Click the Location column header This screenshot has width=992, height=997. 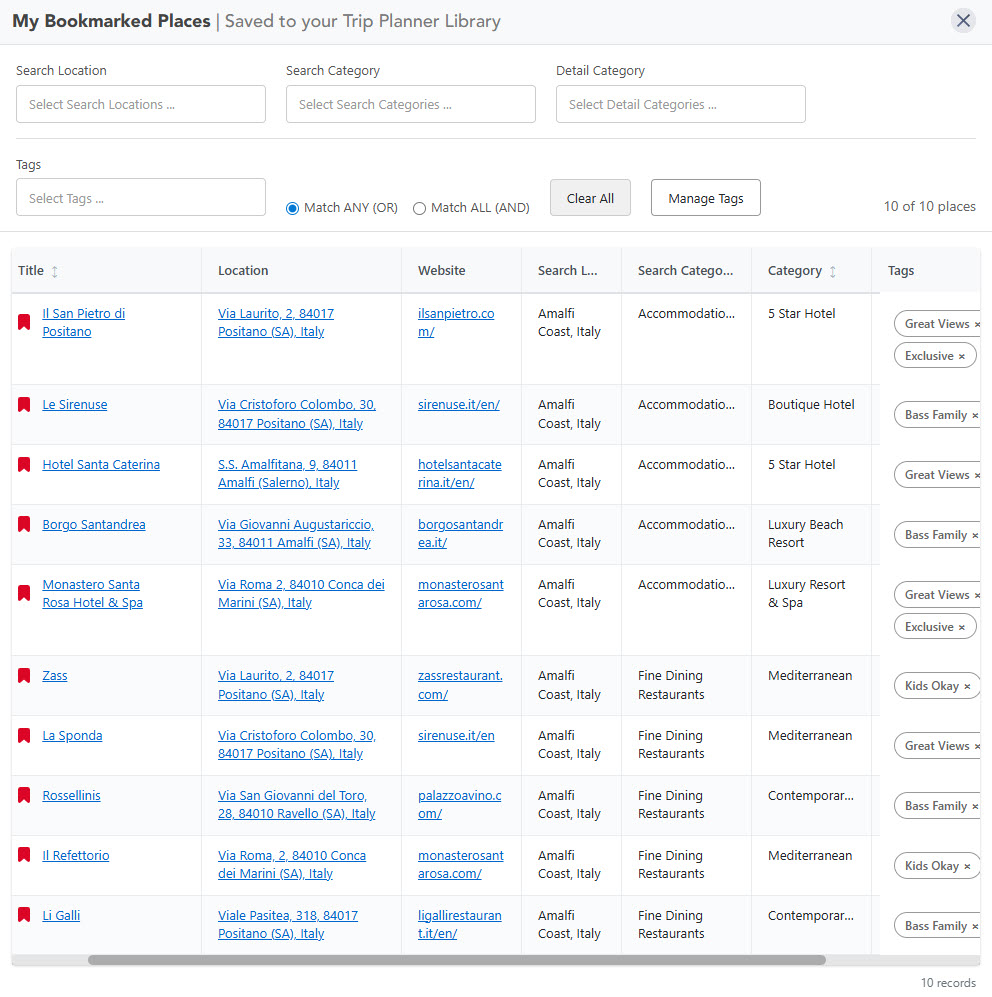click(x=243, y=271)
